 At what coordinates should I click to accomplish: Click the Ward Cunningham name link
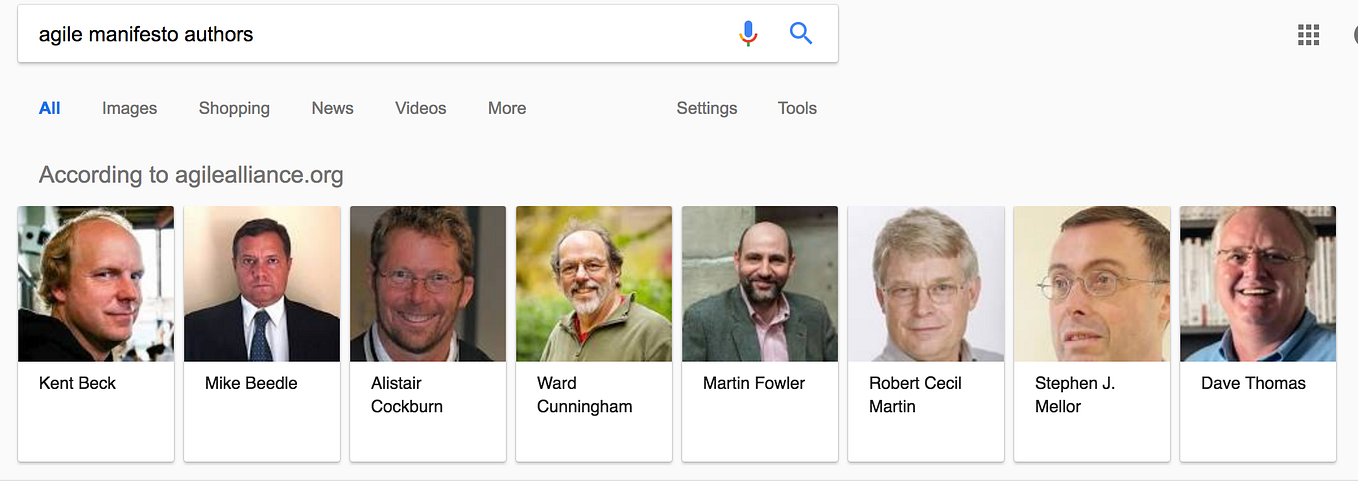click(x=585, y=395)
